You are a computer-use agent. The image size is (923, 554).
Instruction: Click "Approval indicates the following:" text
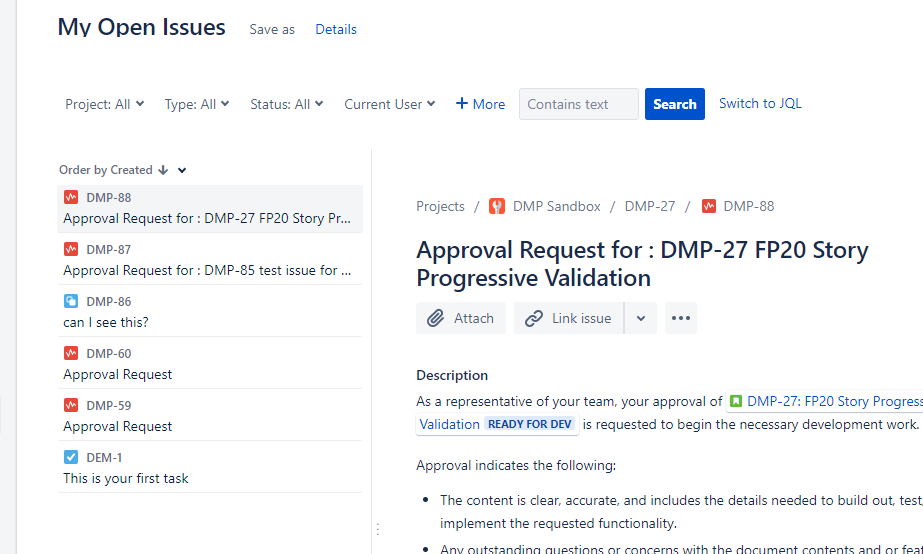pyautogui.click(x=516, y=466)
